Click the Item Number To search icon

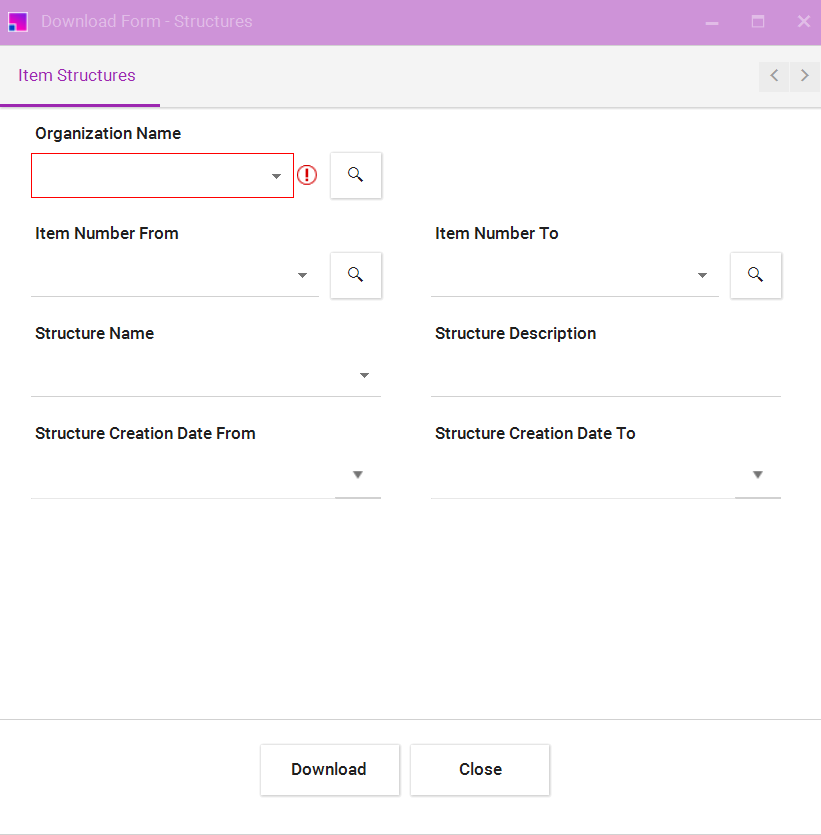coord(755,275)
